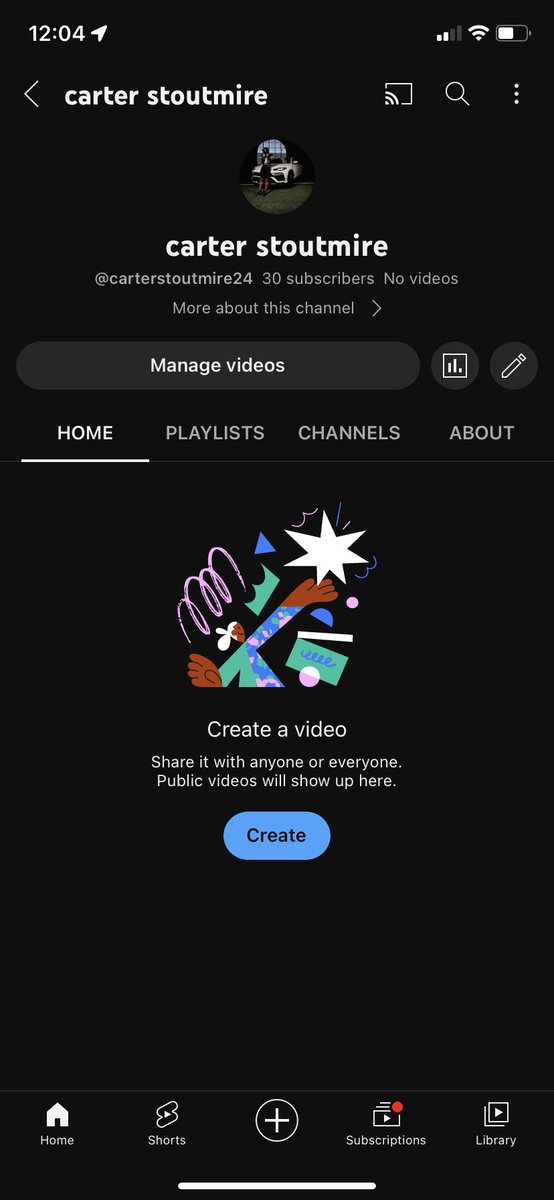The height and width of the screenshot is (1200, 554).
Task: Open Subscriptions in bottom navigation
Action: point(386,1124)
